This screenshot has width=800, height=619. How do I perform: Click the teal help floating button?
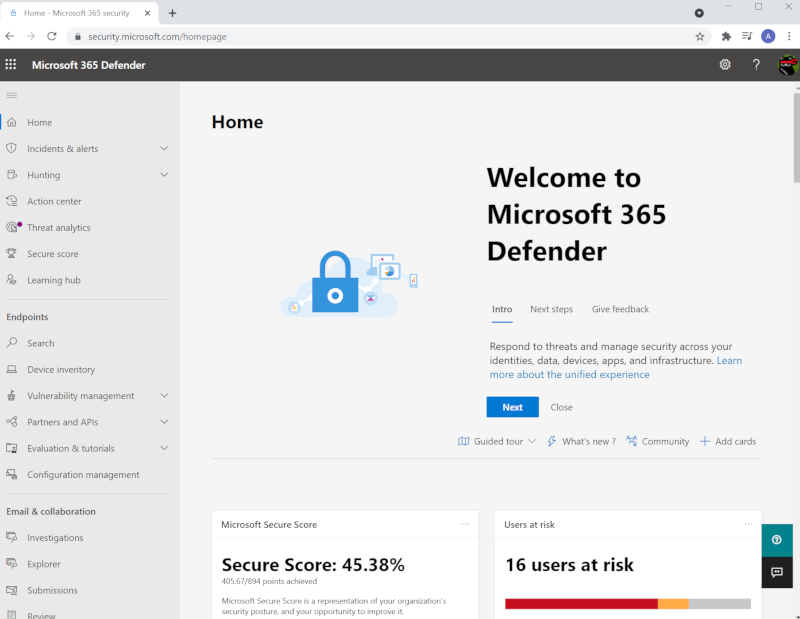coord(777,540)
